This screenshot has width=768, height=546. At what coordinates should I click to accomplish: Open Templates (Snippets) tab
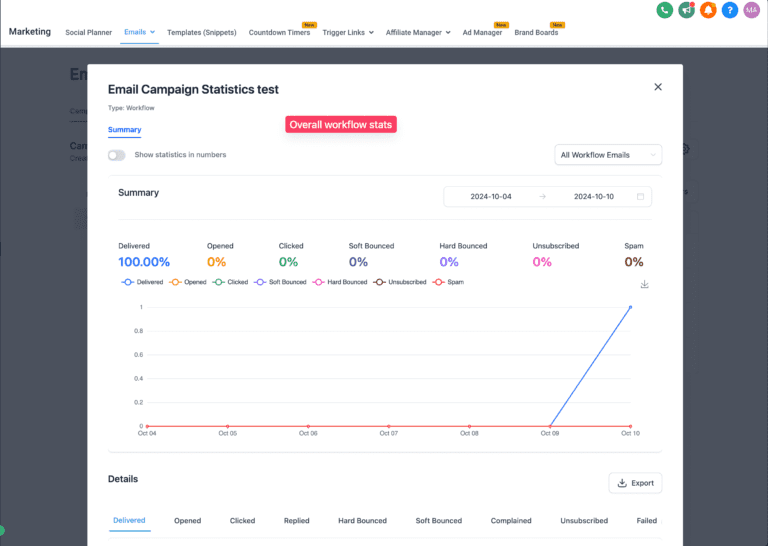point(202,32)
